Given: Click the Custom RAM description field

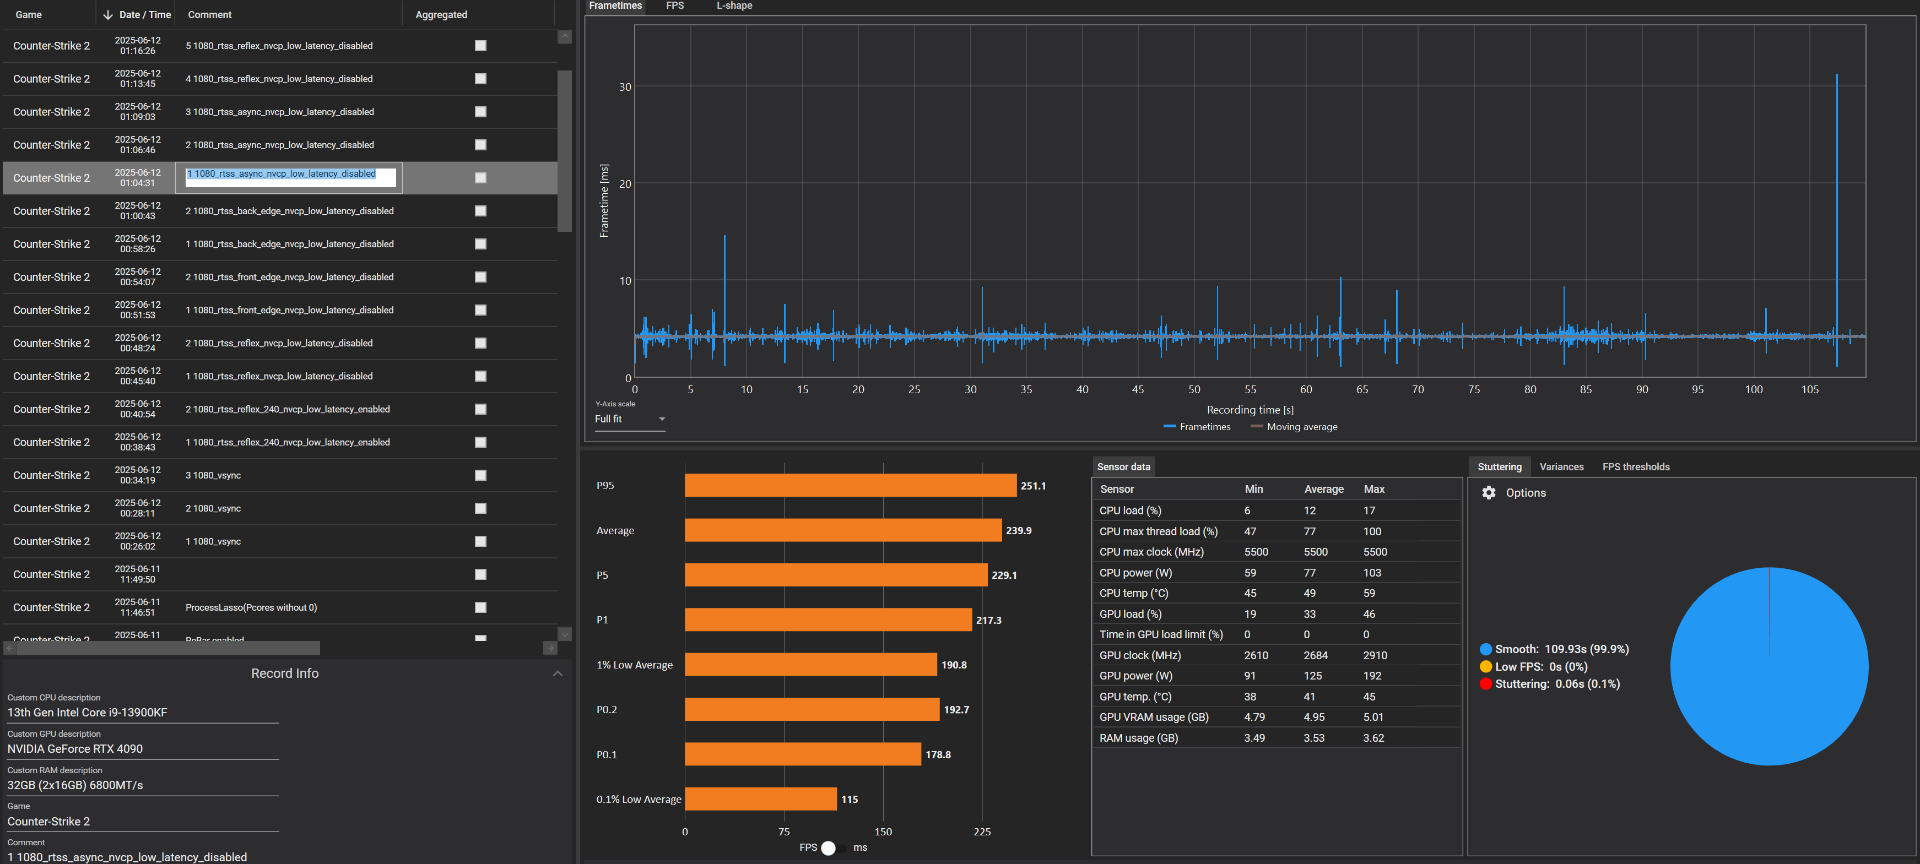Looking at the screenshot, I should [x=143, y=786].
